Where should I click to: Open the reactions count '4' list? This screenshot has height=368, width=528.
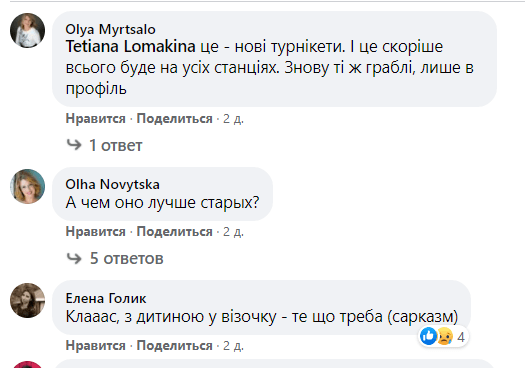pos(461,337)
